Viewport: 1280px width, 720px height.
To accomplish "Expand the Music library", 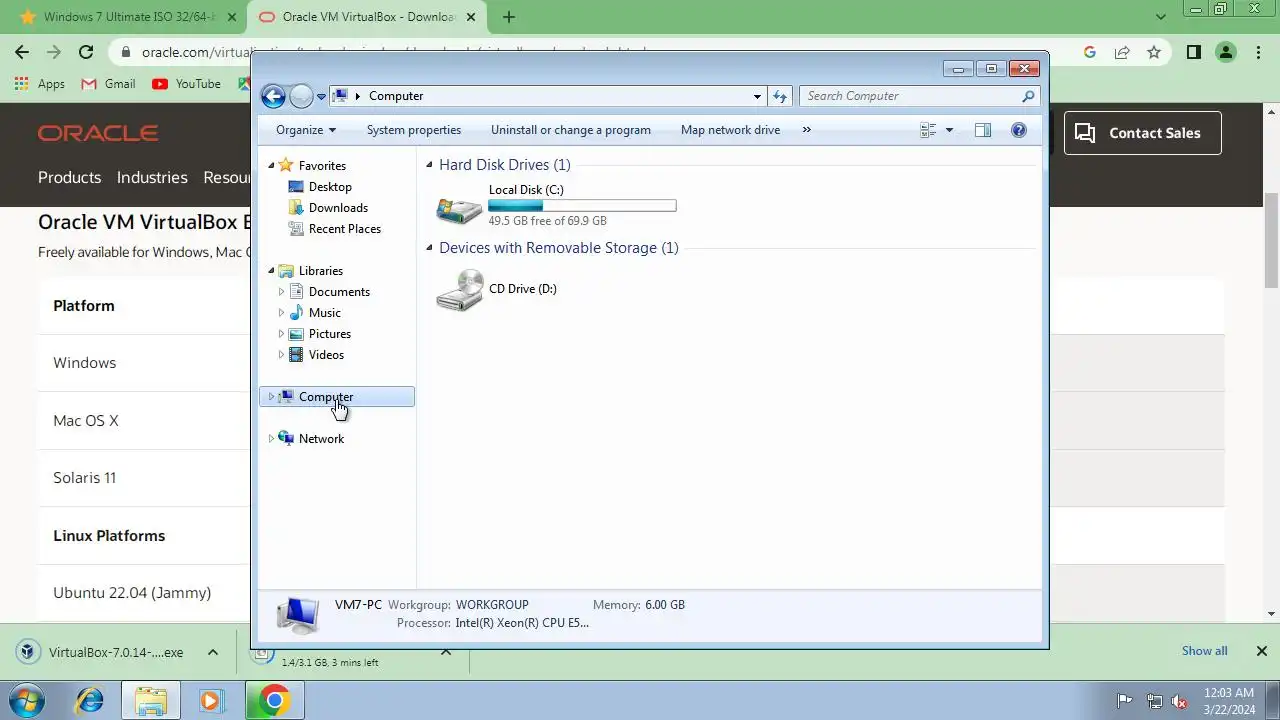I will [x=281, y=313].
